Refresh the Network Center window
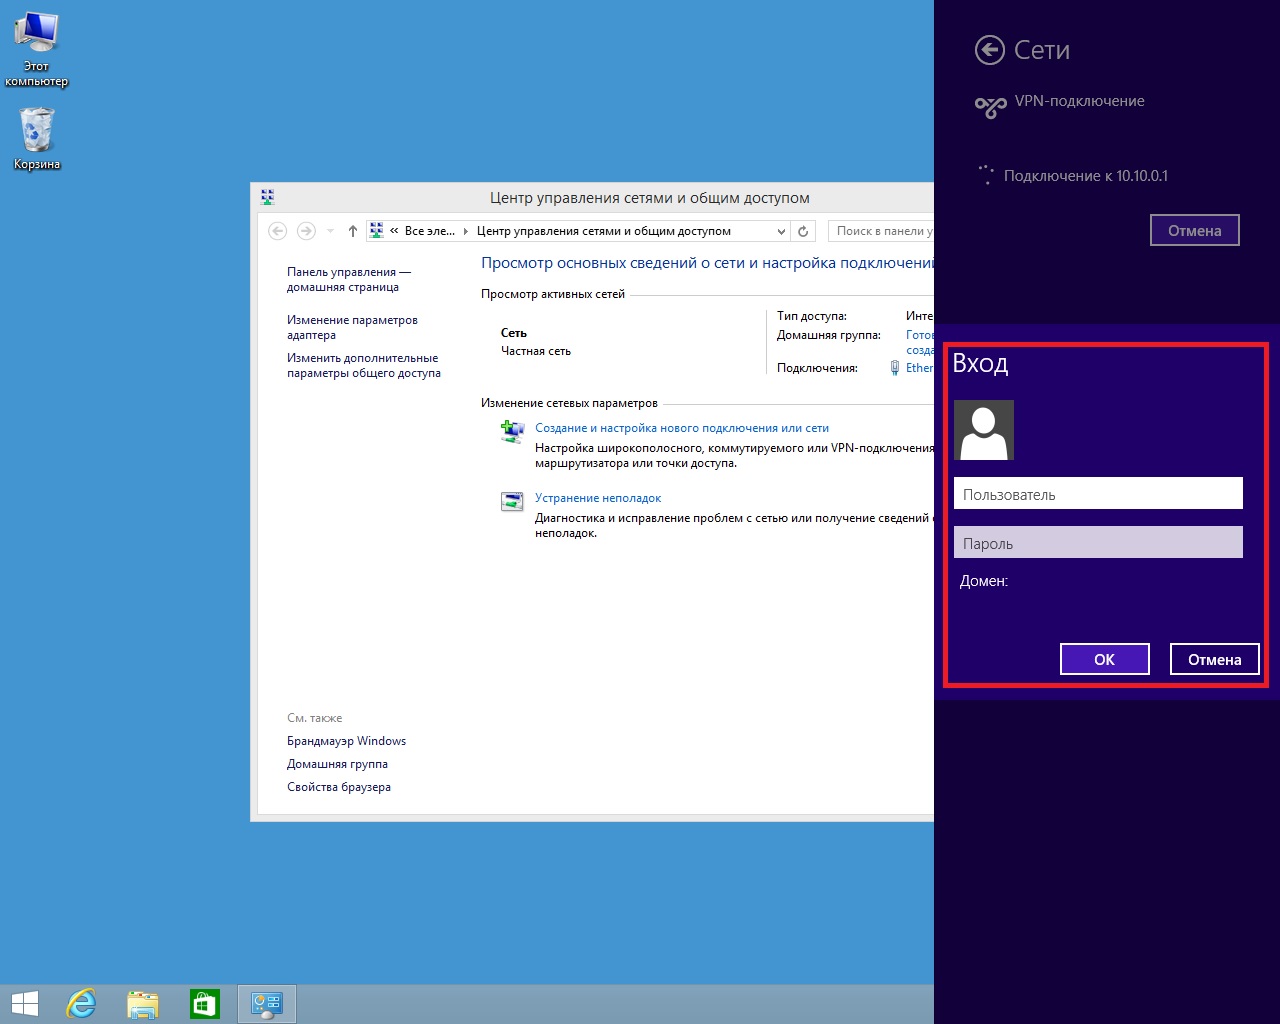Image resolution: width=1280 pixels, height=1024 pixels. click(x=803, y=231)
